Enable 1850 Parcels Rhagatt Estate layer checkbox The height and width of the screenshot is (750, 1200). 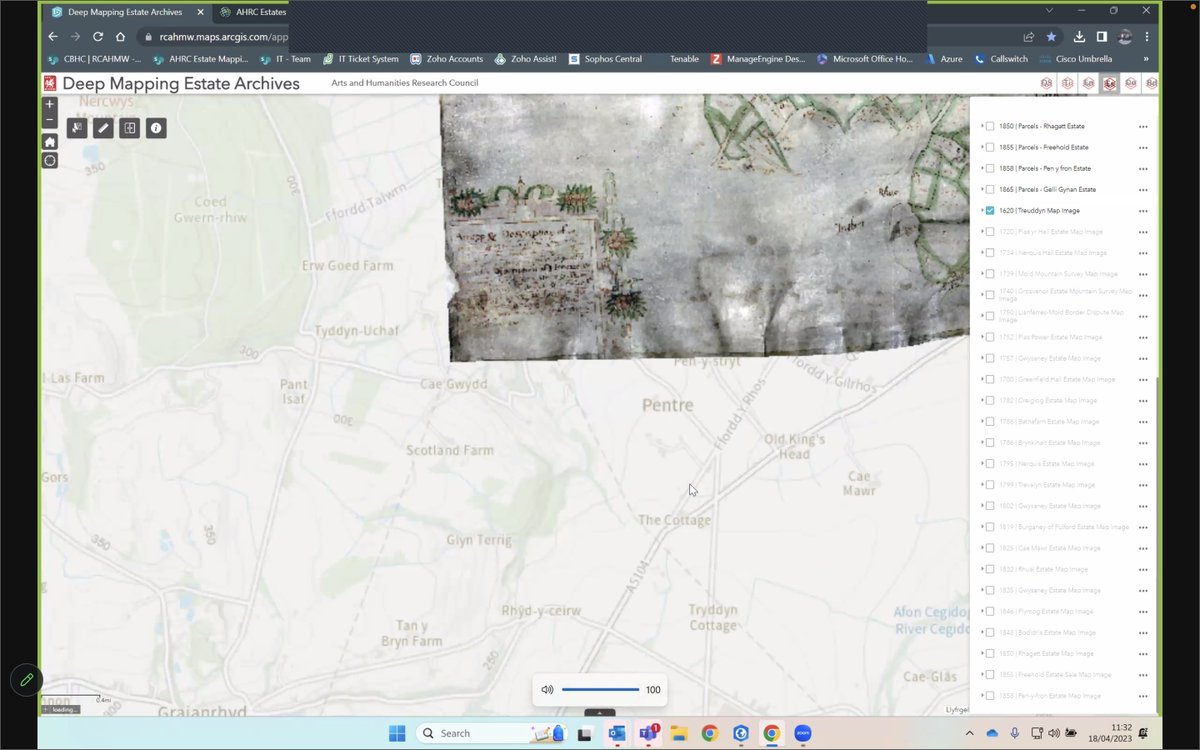click(990, 127)
